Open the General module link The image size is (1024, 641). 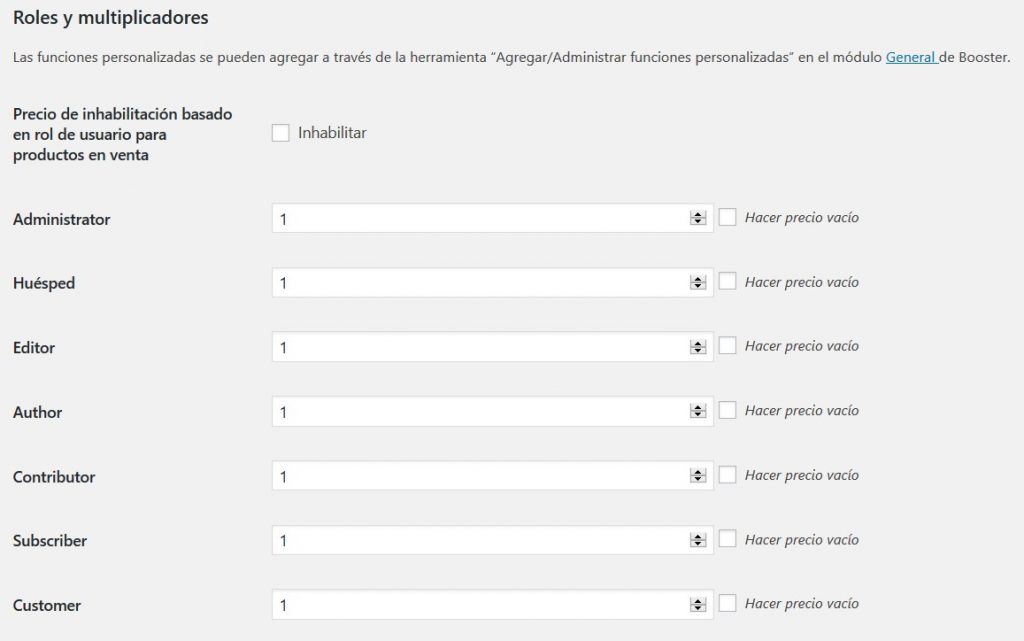pos(910,58)
